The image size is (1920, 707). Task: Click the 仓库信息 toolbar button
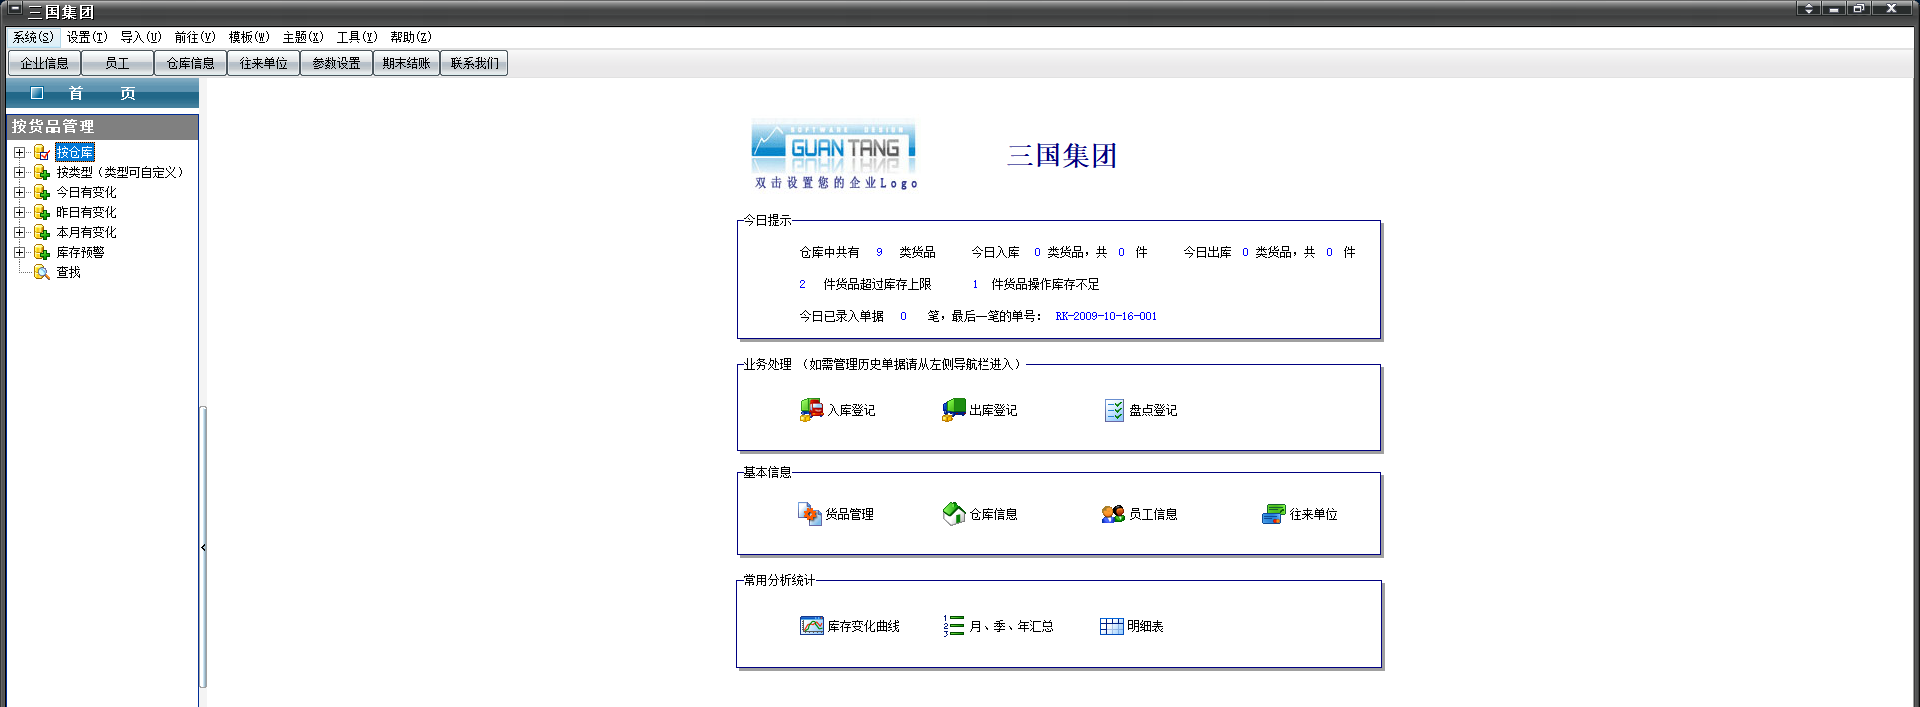tap(190, 63)
